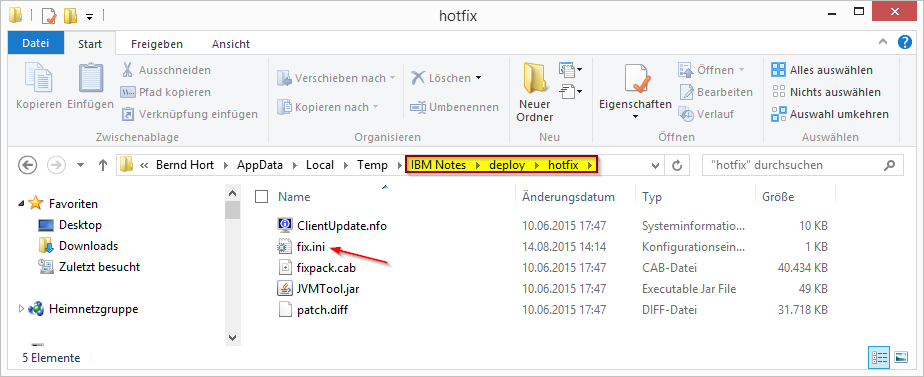Click Bearbeiten in the ribbon
The height and width of the screenshot is (377, 924).
tap(716, 92)
